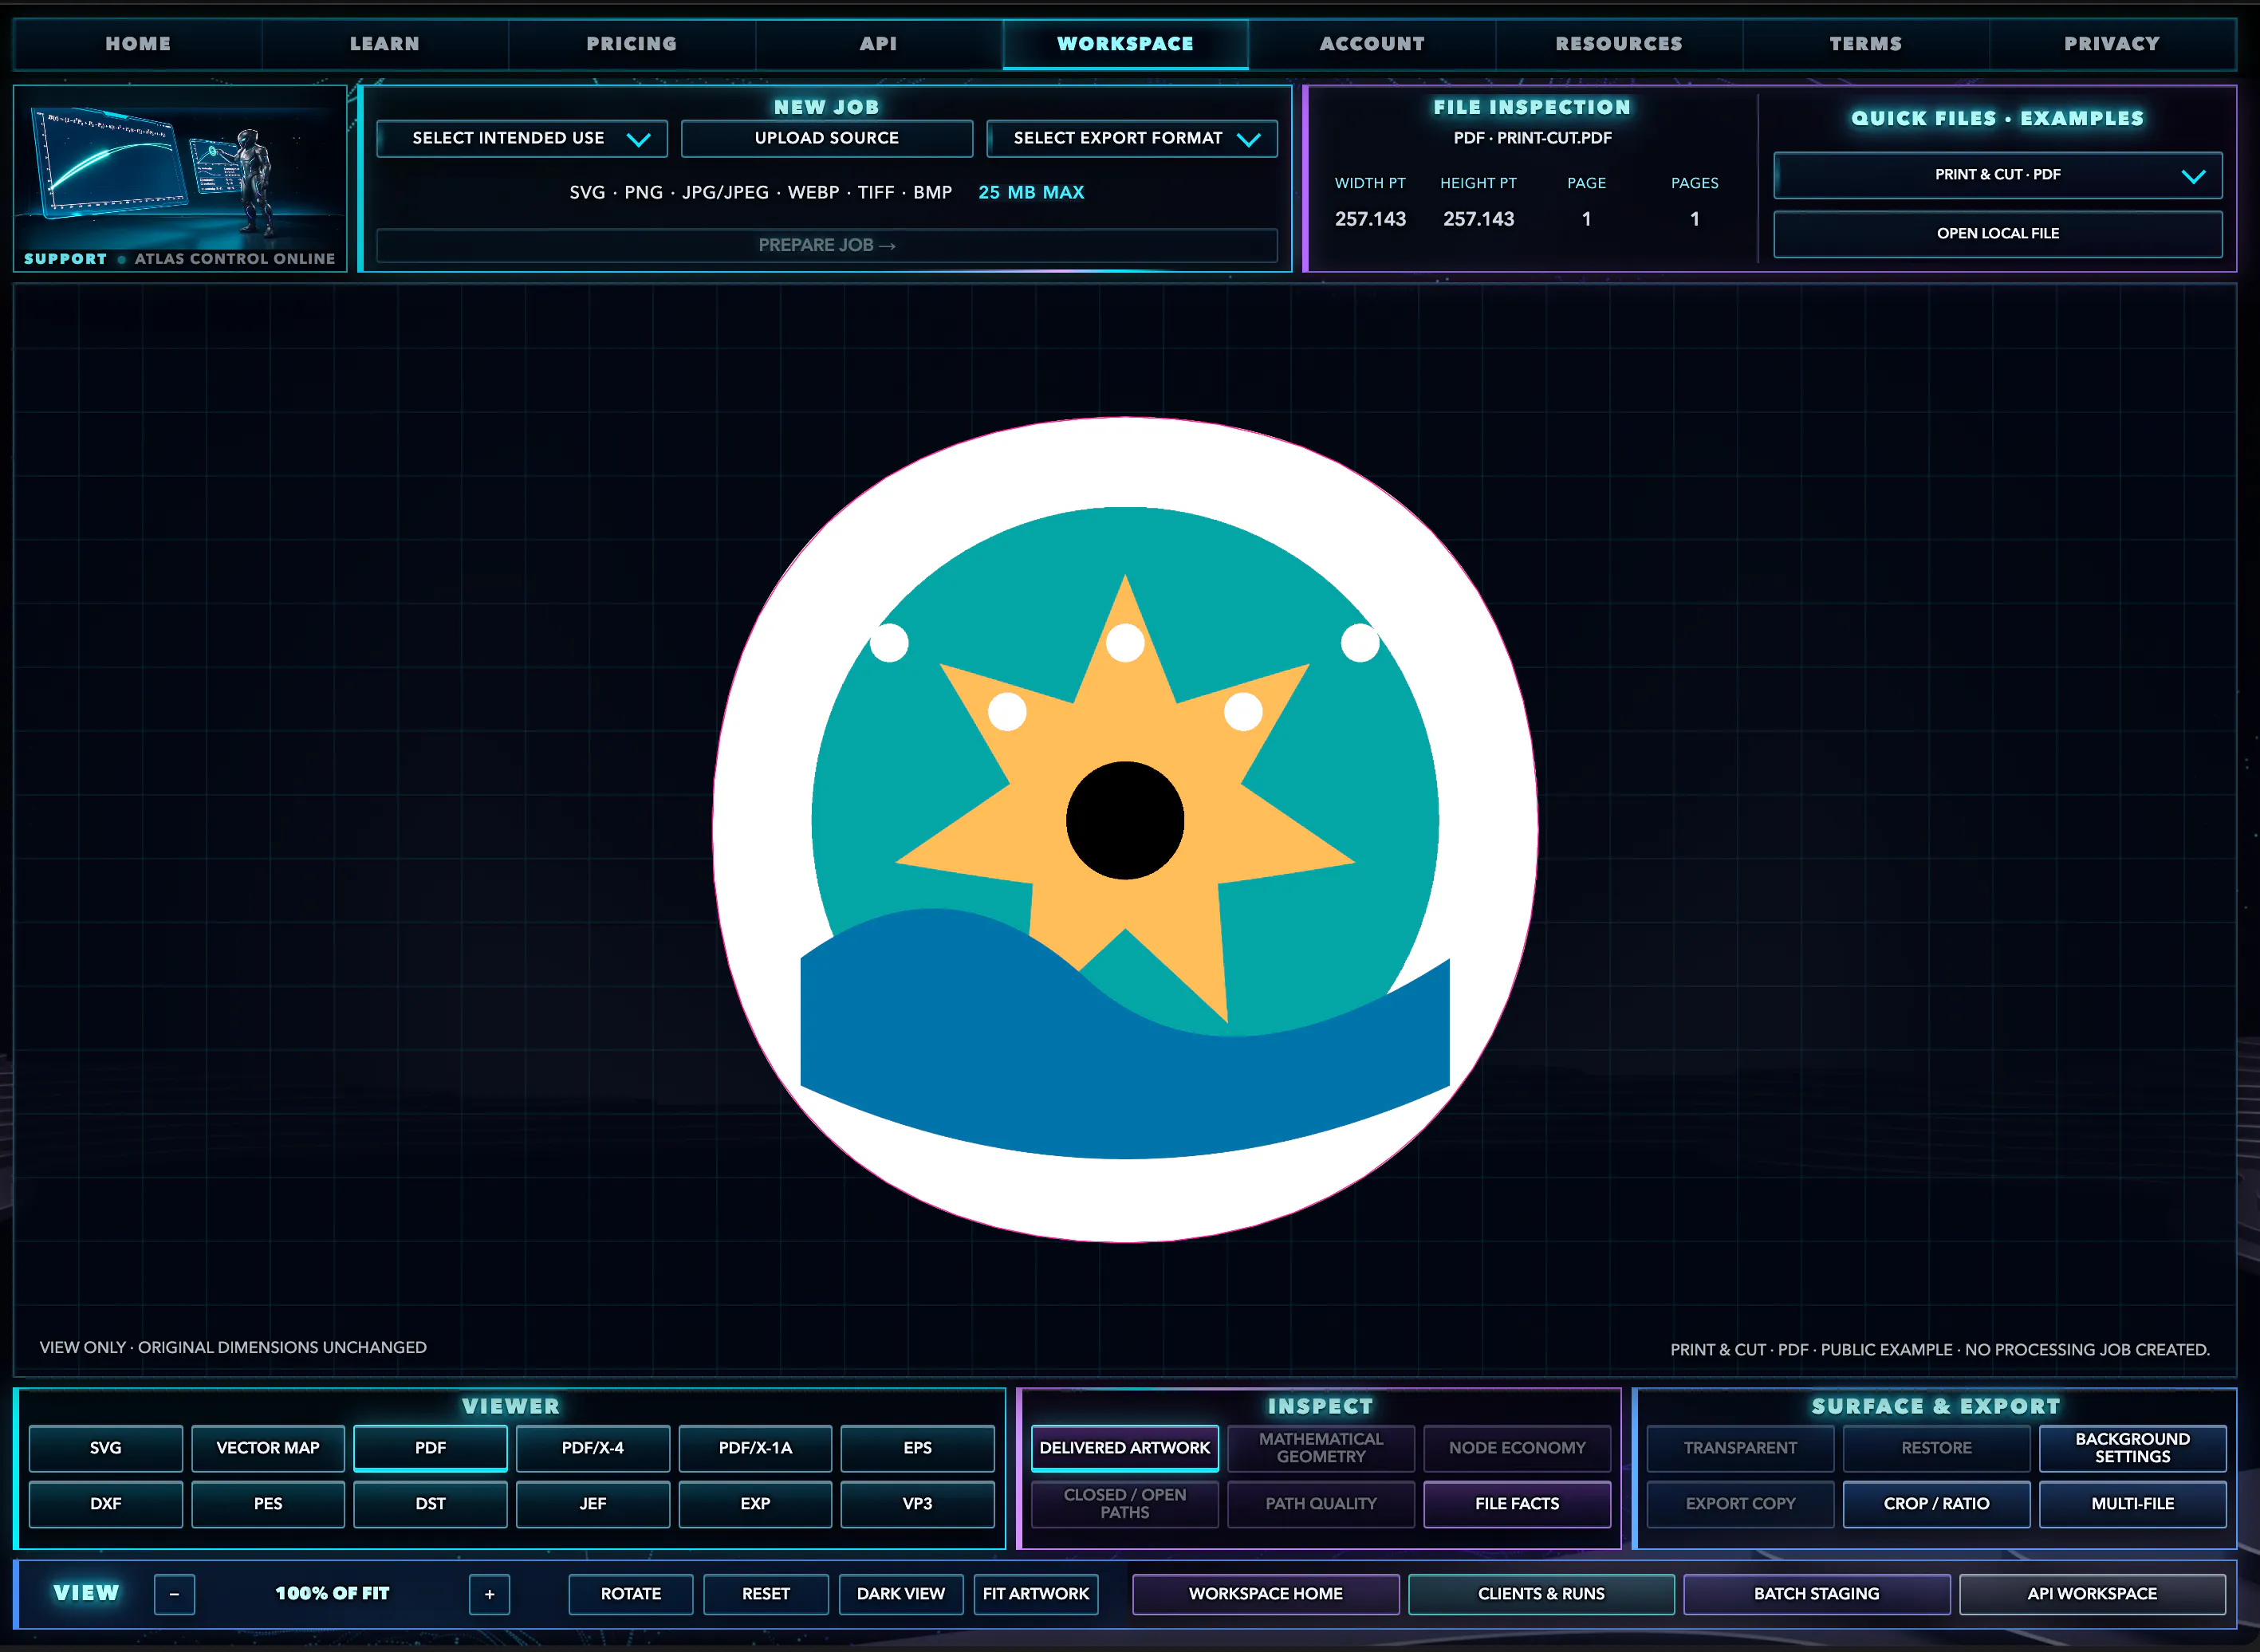Open the Account tab
Image resolution: width=2260 pixels, height=1652 pixels.
(x=1372, y=44)
